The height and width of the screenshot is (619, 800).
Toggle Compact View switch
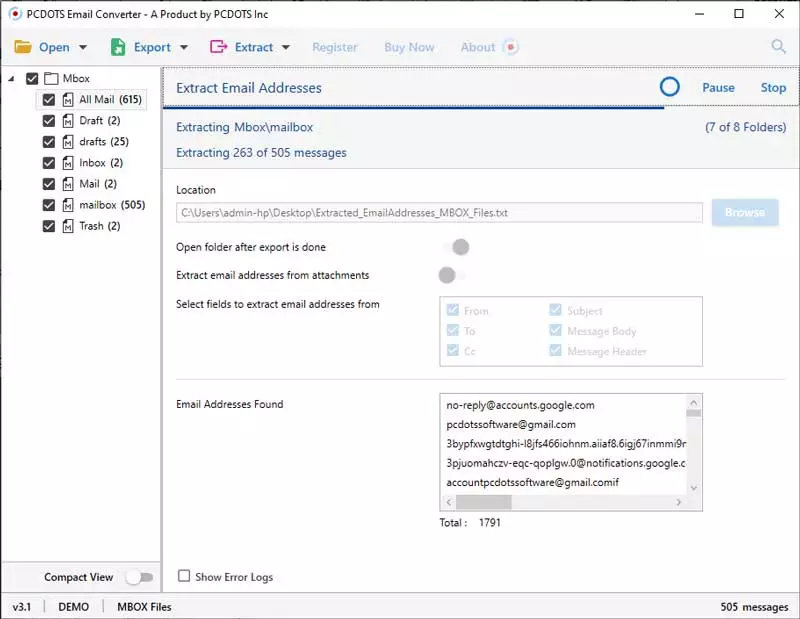140,577
